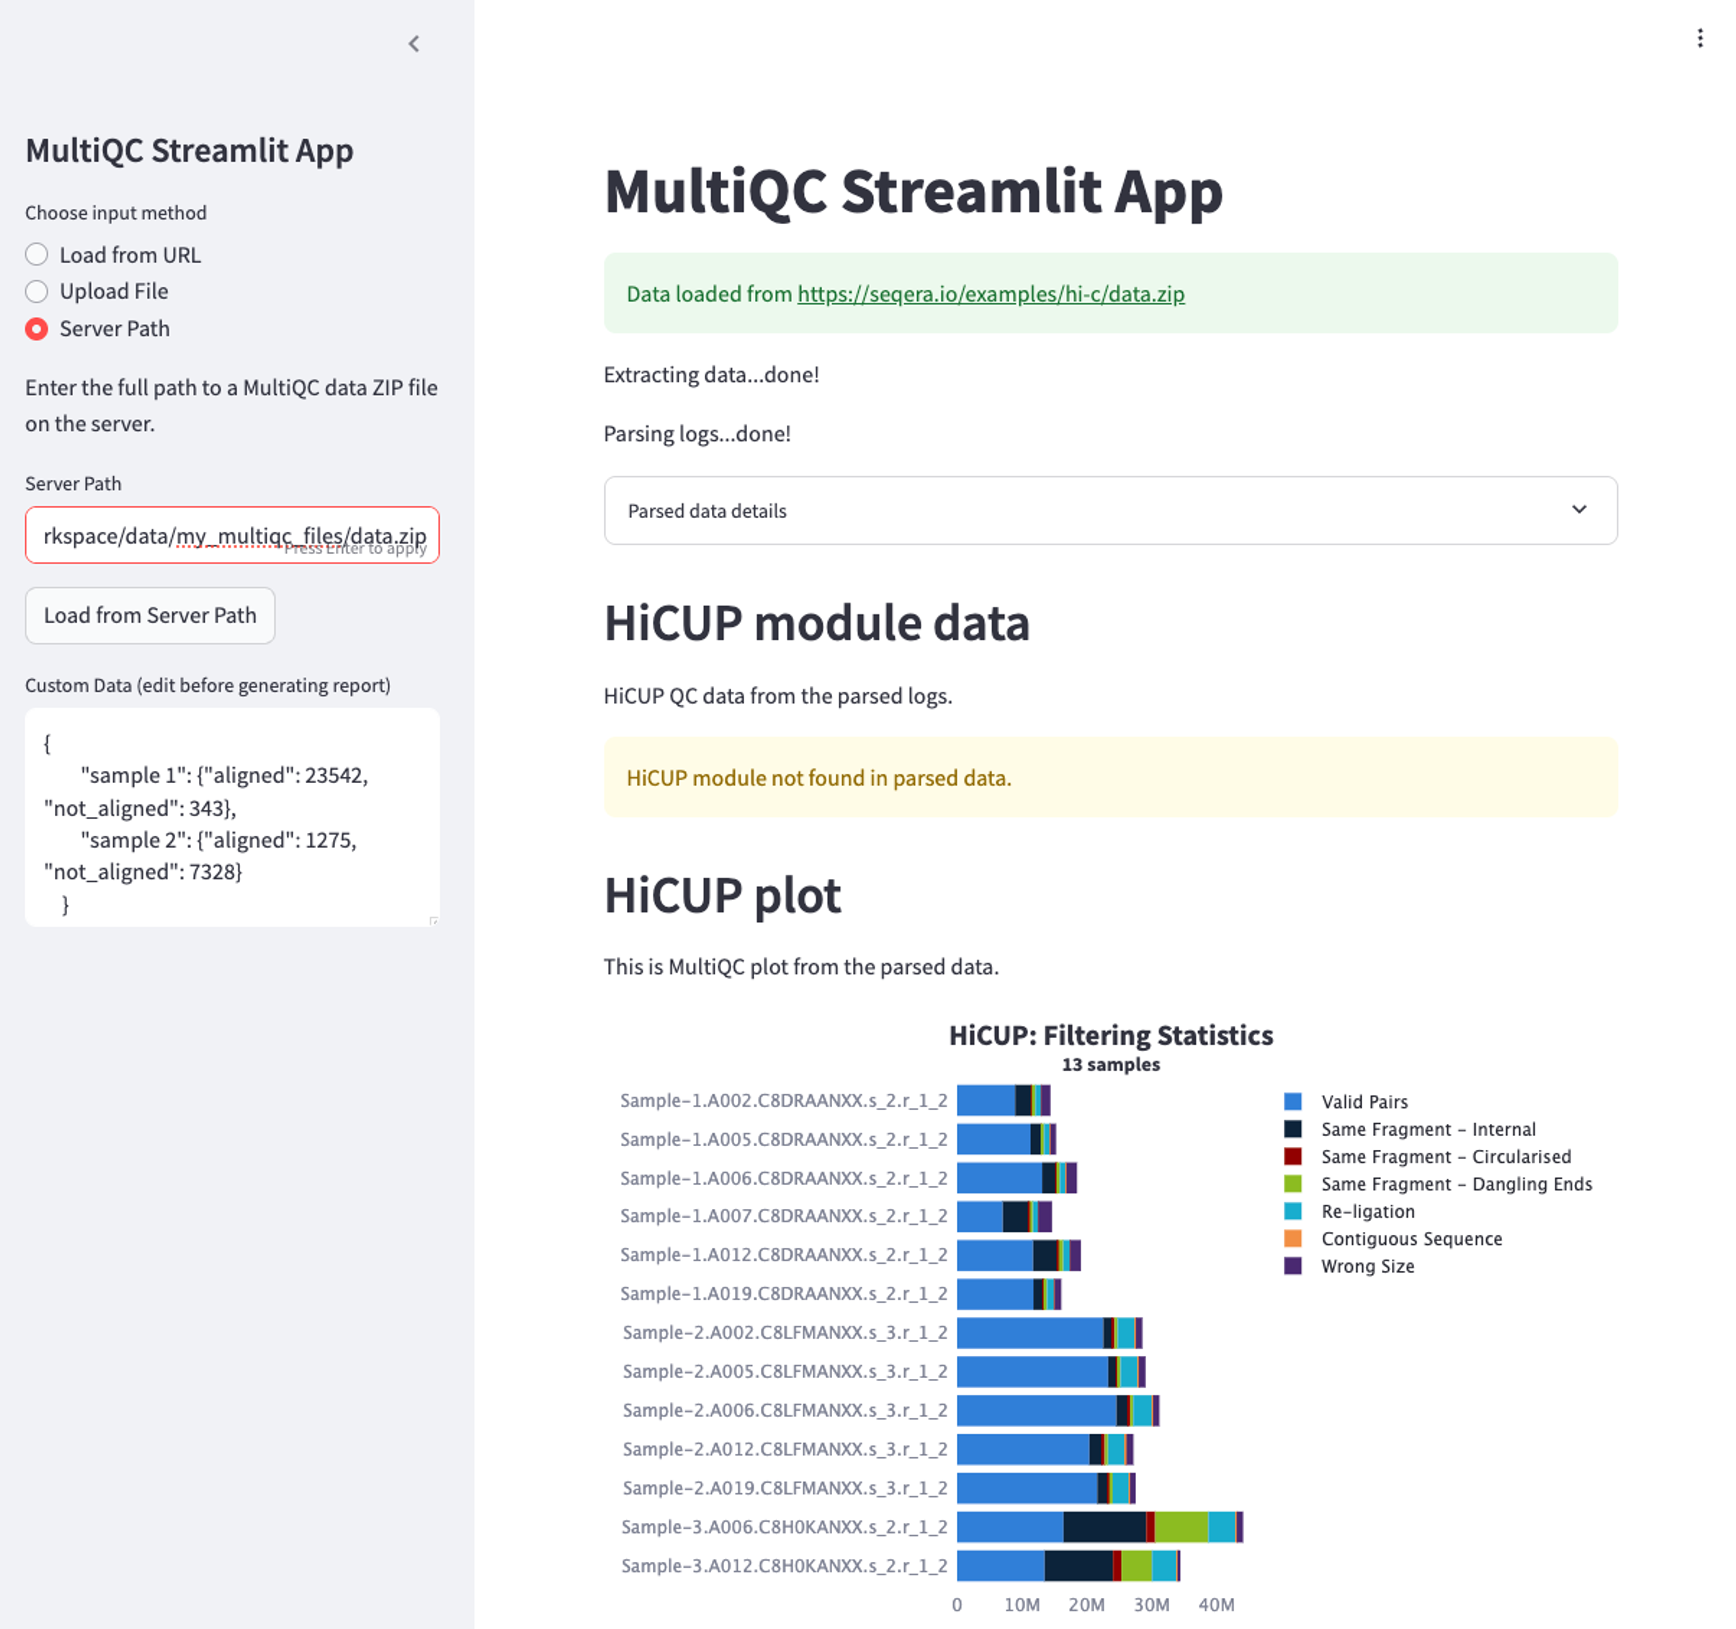Click the Sample-3.A012.C8H0KANXX.s_2.r_1_2 bar
1736x1629 pixels.
pyautogui.click(x=1069, y=1566)
